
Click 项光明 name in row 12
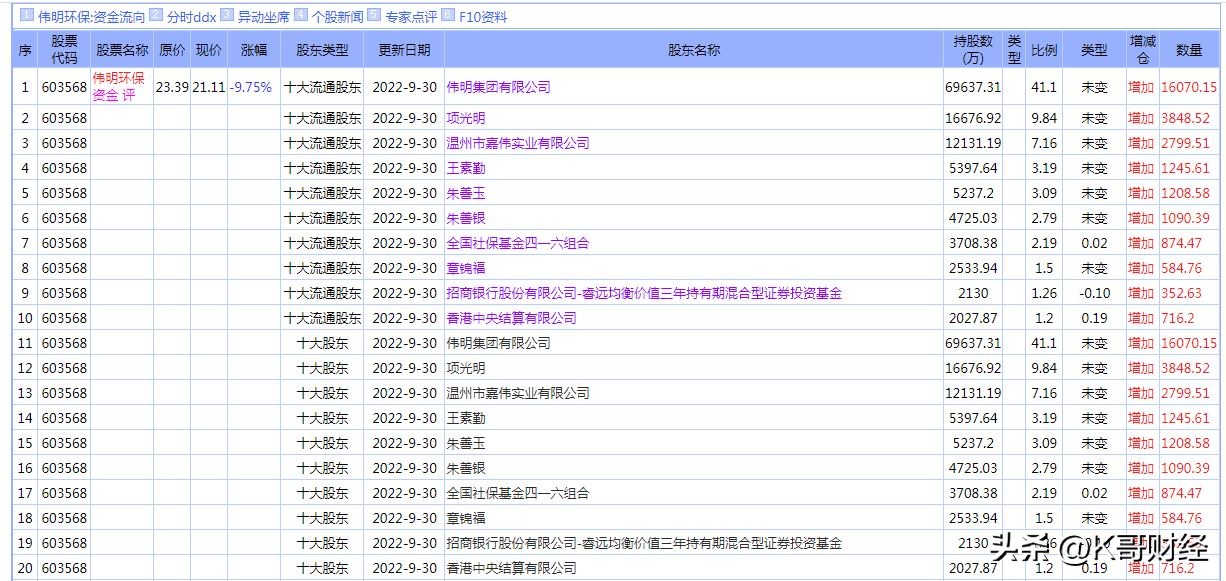[465, 368]
